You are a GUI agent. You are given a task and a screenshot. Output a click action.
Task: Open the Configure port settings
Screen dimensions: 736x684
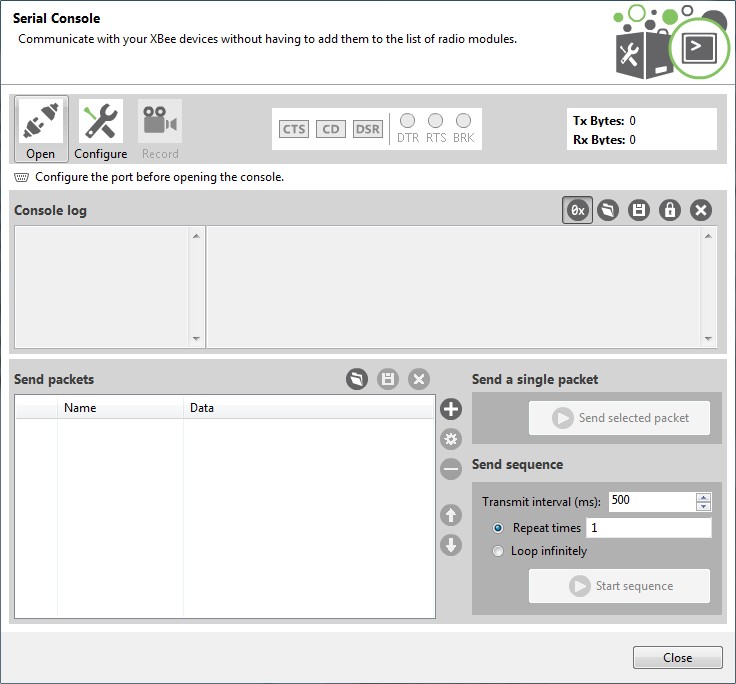click(x=100, y=129)
